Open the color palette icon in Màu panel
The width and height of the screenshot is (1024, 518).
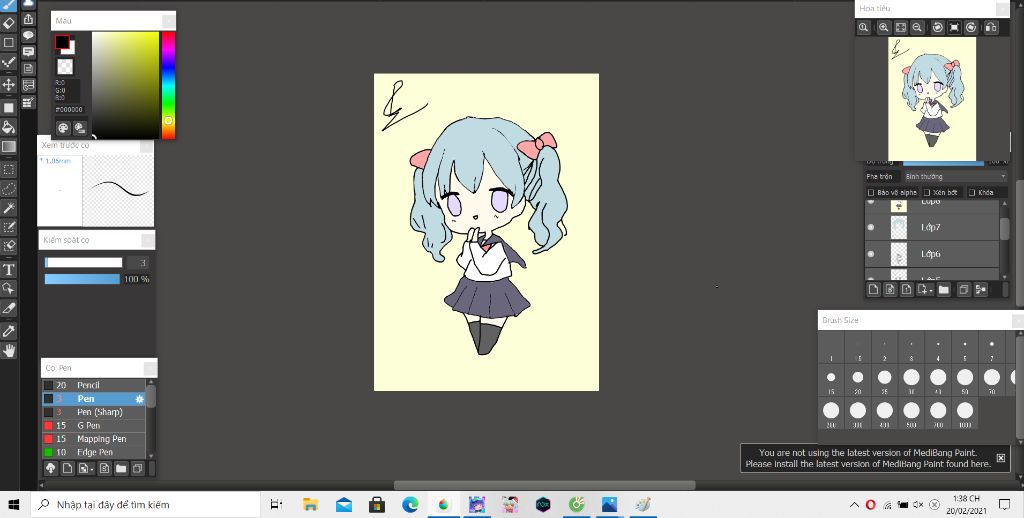coord(63,128)
